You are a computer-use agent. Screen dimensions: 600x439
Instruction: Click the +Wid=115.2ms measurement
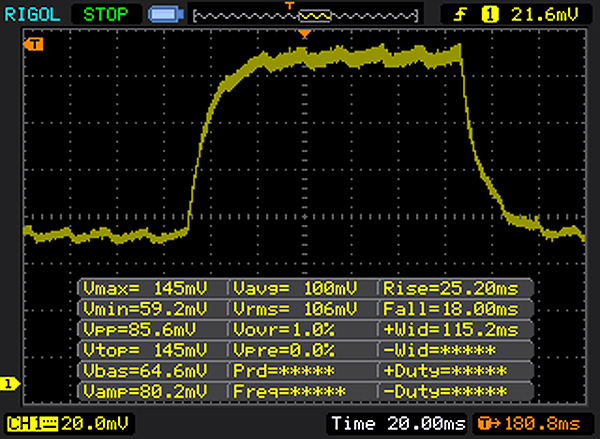coord(451,330)
